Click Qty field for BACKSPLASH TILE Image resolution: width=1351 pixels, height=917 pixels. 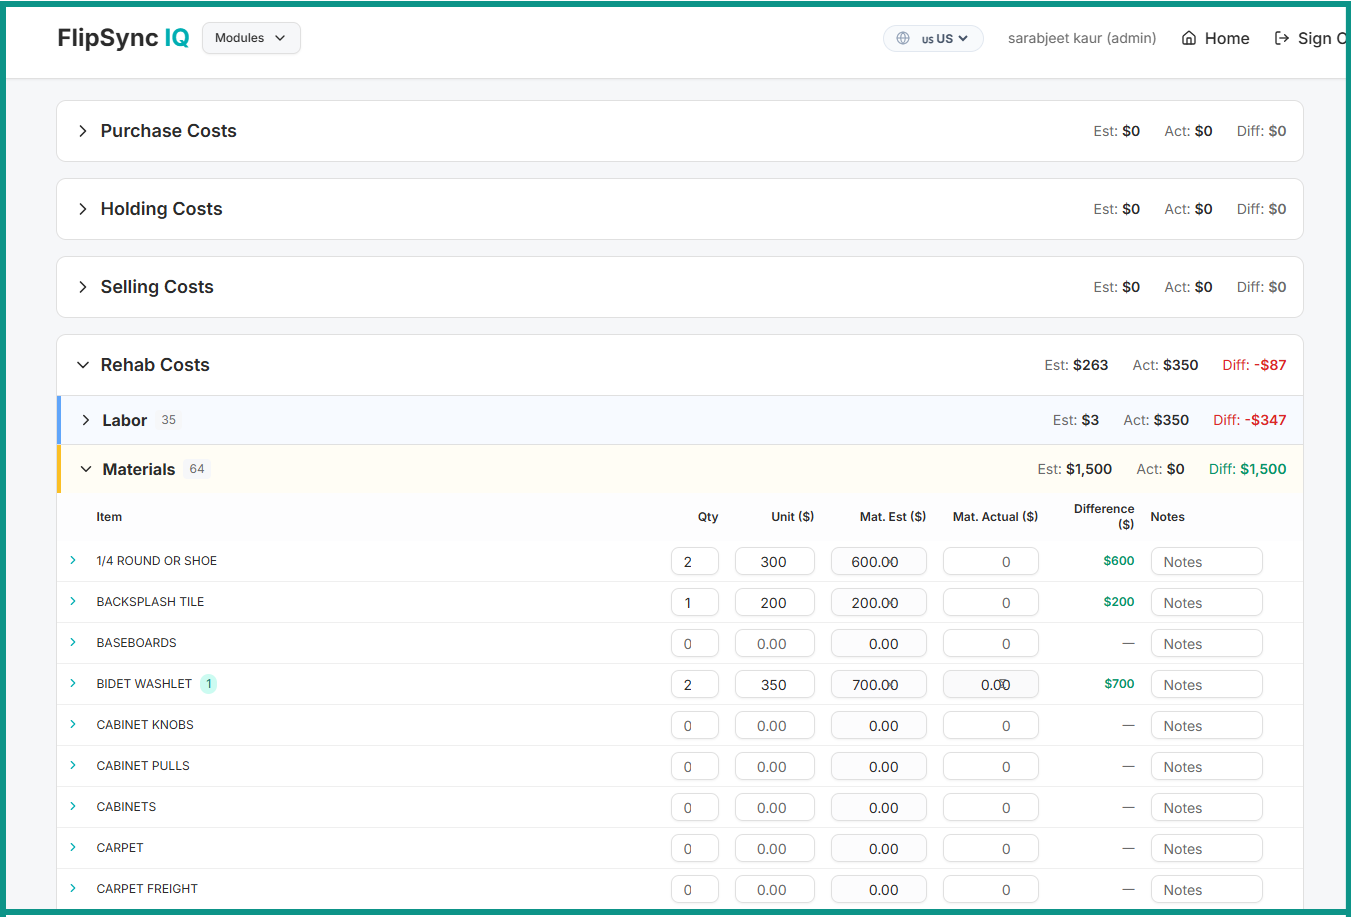pyautogui.click(x=694, y=603)
